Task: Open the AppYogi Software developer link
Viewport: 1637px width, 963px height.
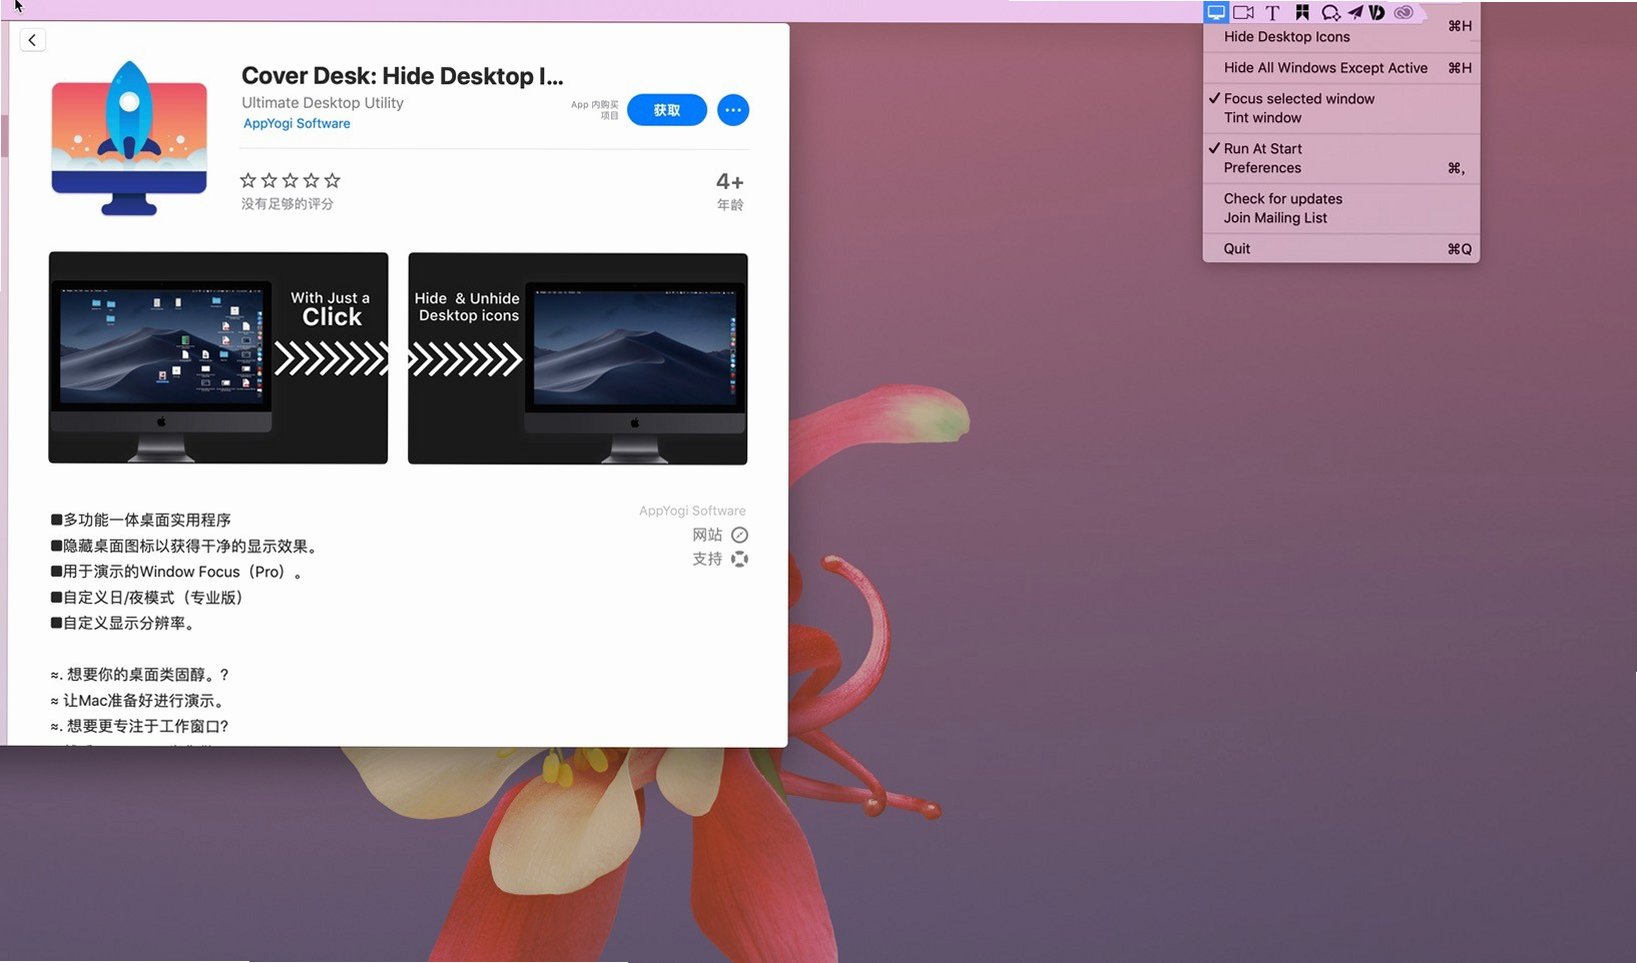Action: 297,124
